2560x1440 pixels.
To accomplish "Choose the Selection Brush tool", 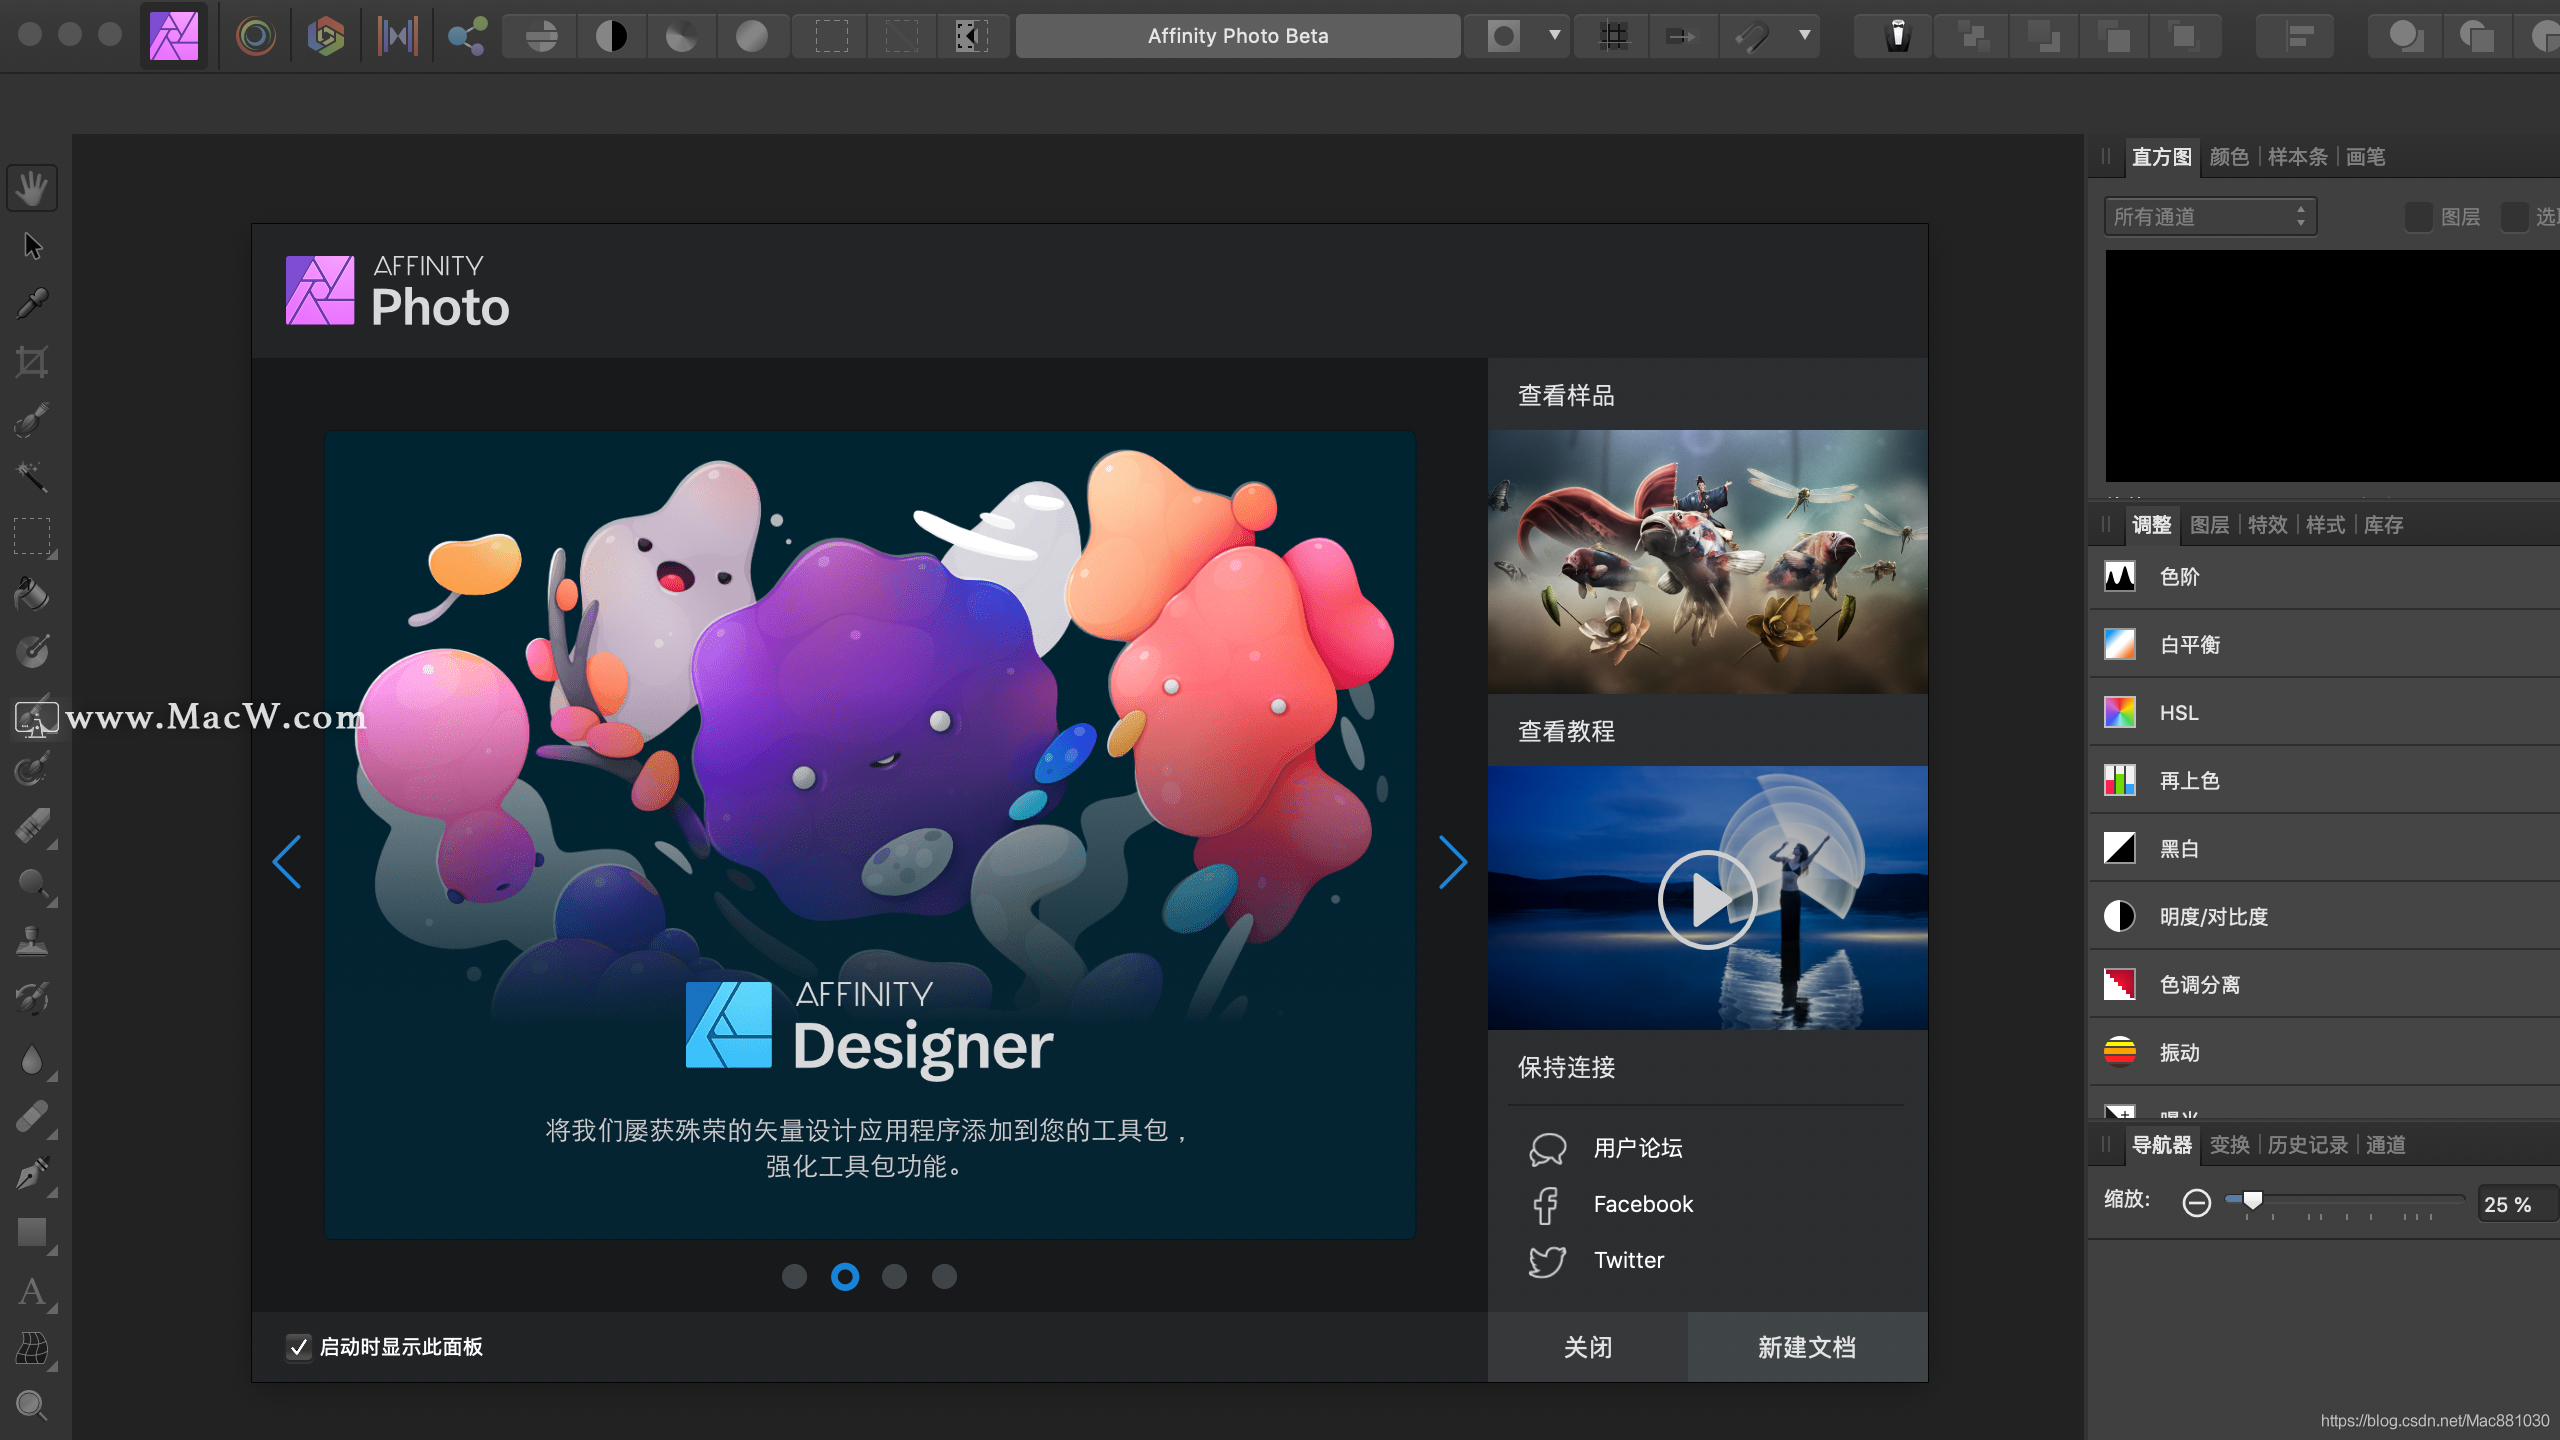I will point(32,420).
